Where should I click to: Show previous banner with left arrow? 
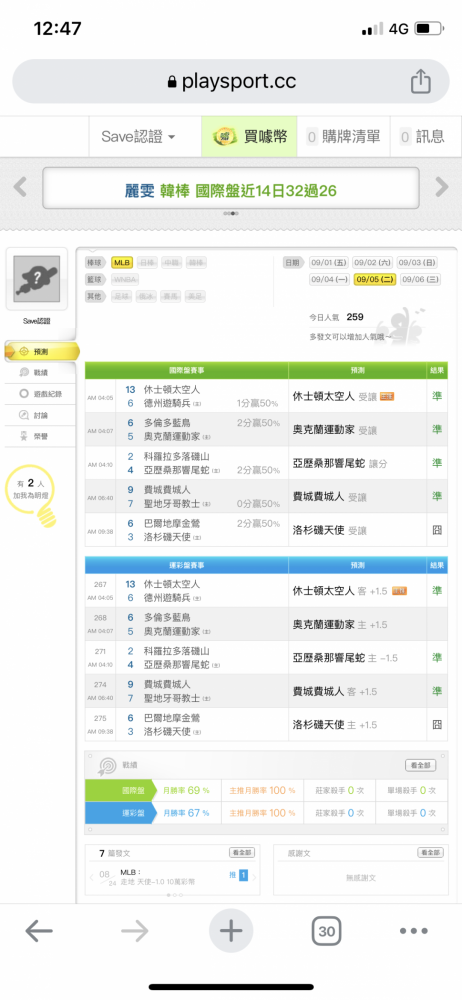[x=20, y=187]
